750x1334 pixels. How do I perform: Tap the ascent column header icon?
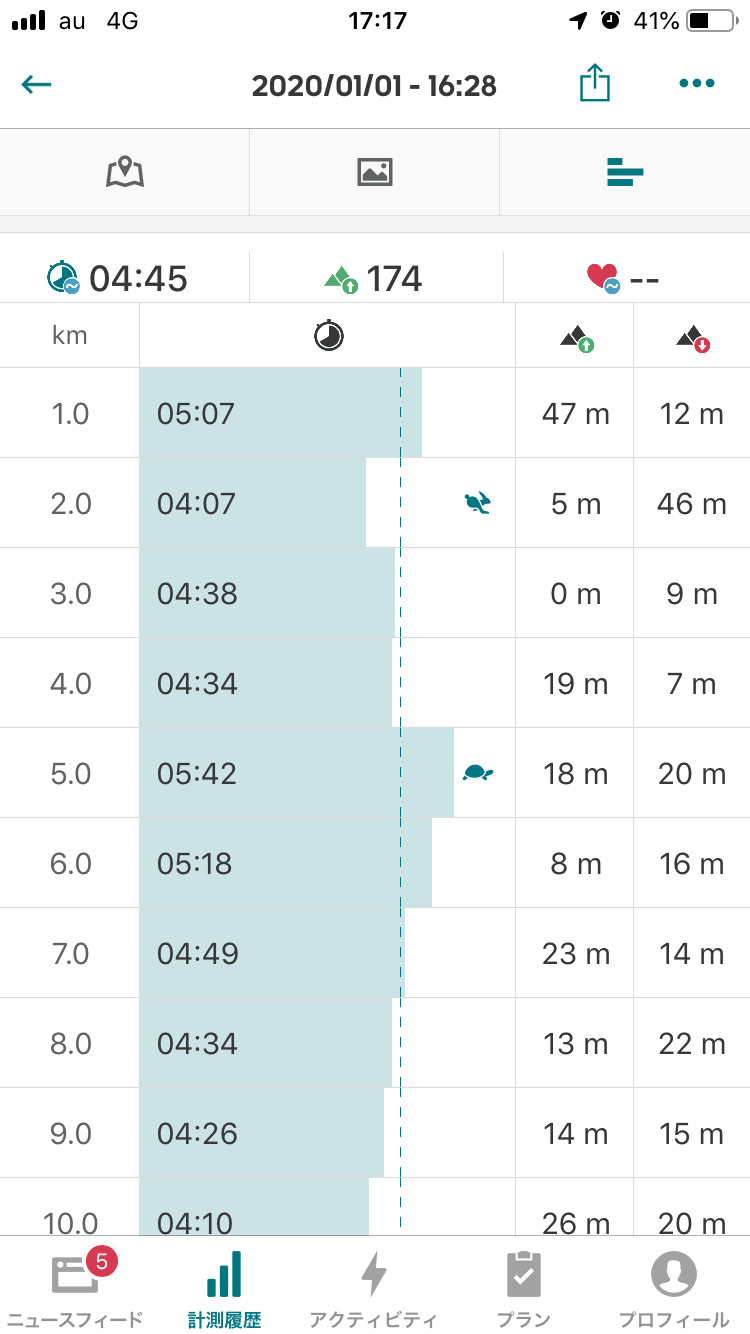pyautogui.click(x=575, y=337)
